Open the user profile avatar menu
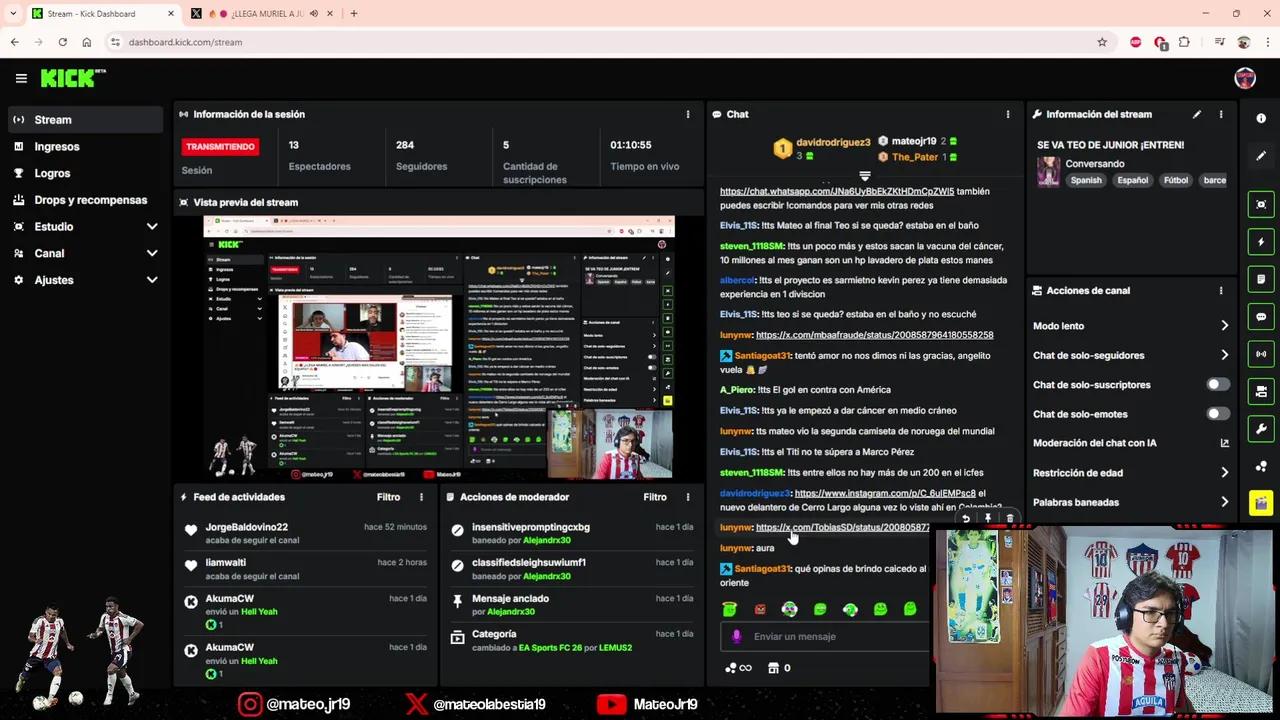 (1245, 78)
